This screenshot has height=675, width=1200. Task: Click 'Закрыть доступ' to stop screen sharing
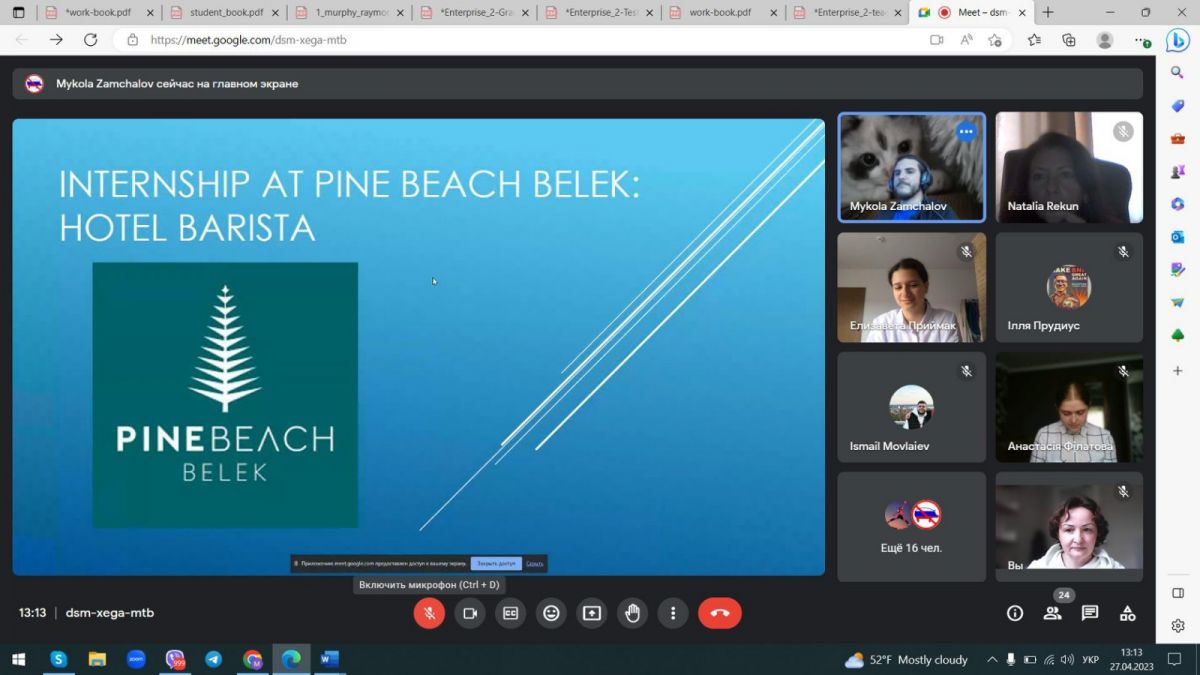pos(496,564)
